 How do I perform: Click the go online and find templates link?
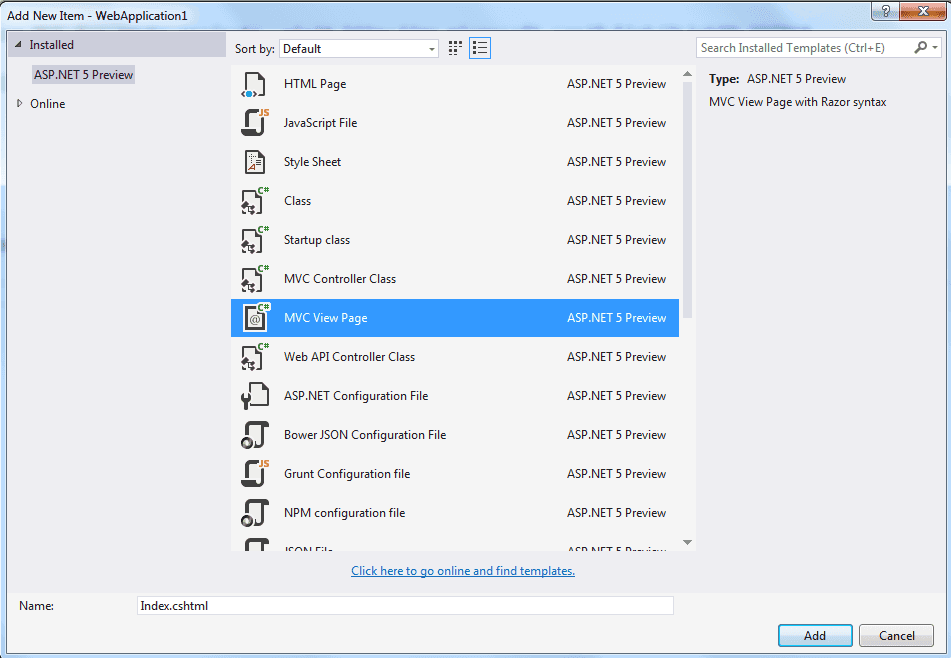[x=463, y=571]
